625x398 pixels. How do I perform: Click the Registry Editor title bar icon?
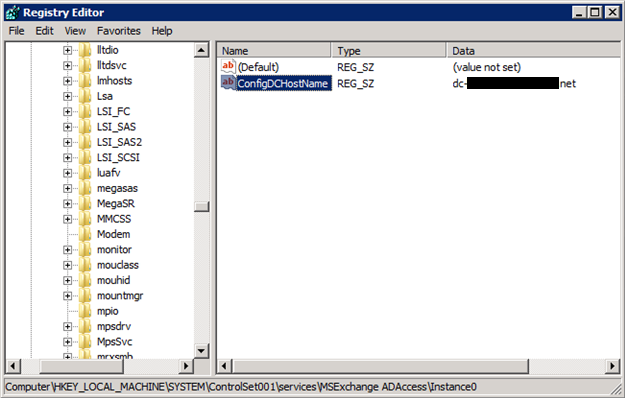pyautogui.click(x=12, y=12)
